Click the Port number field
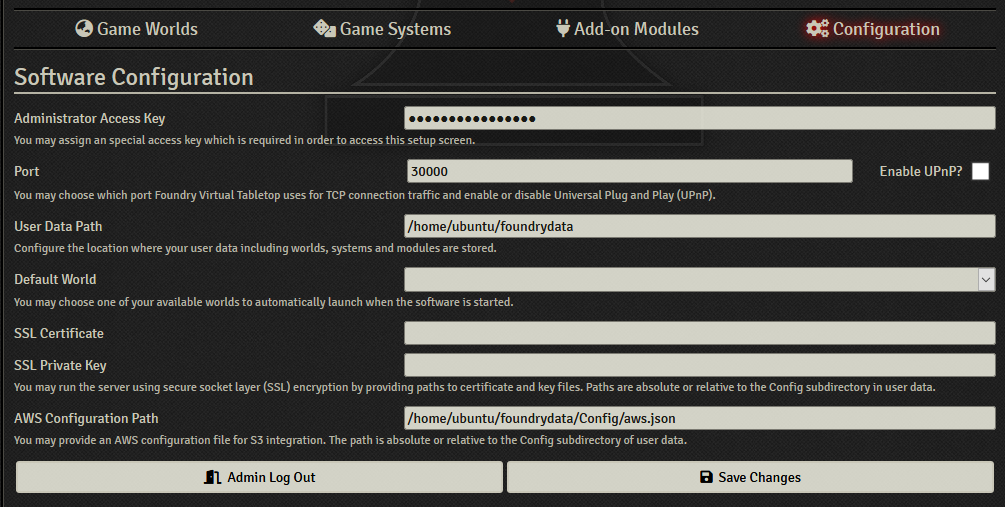This screenshot has height=507, width=1005. point(629,171)
